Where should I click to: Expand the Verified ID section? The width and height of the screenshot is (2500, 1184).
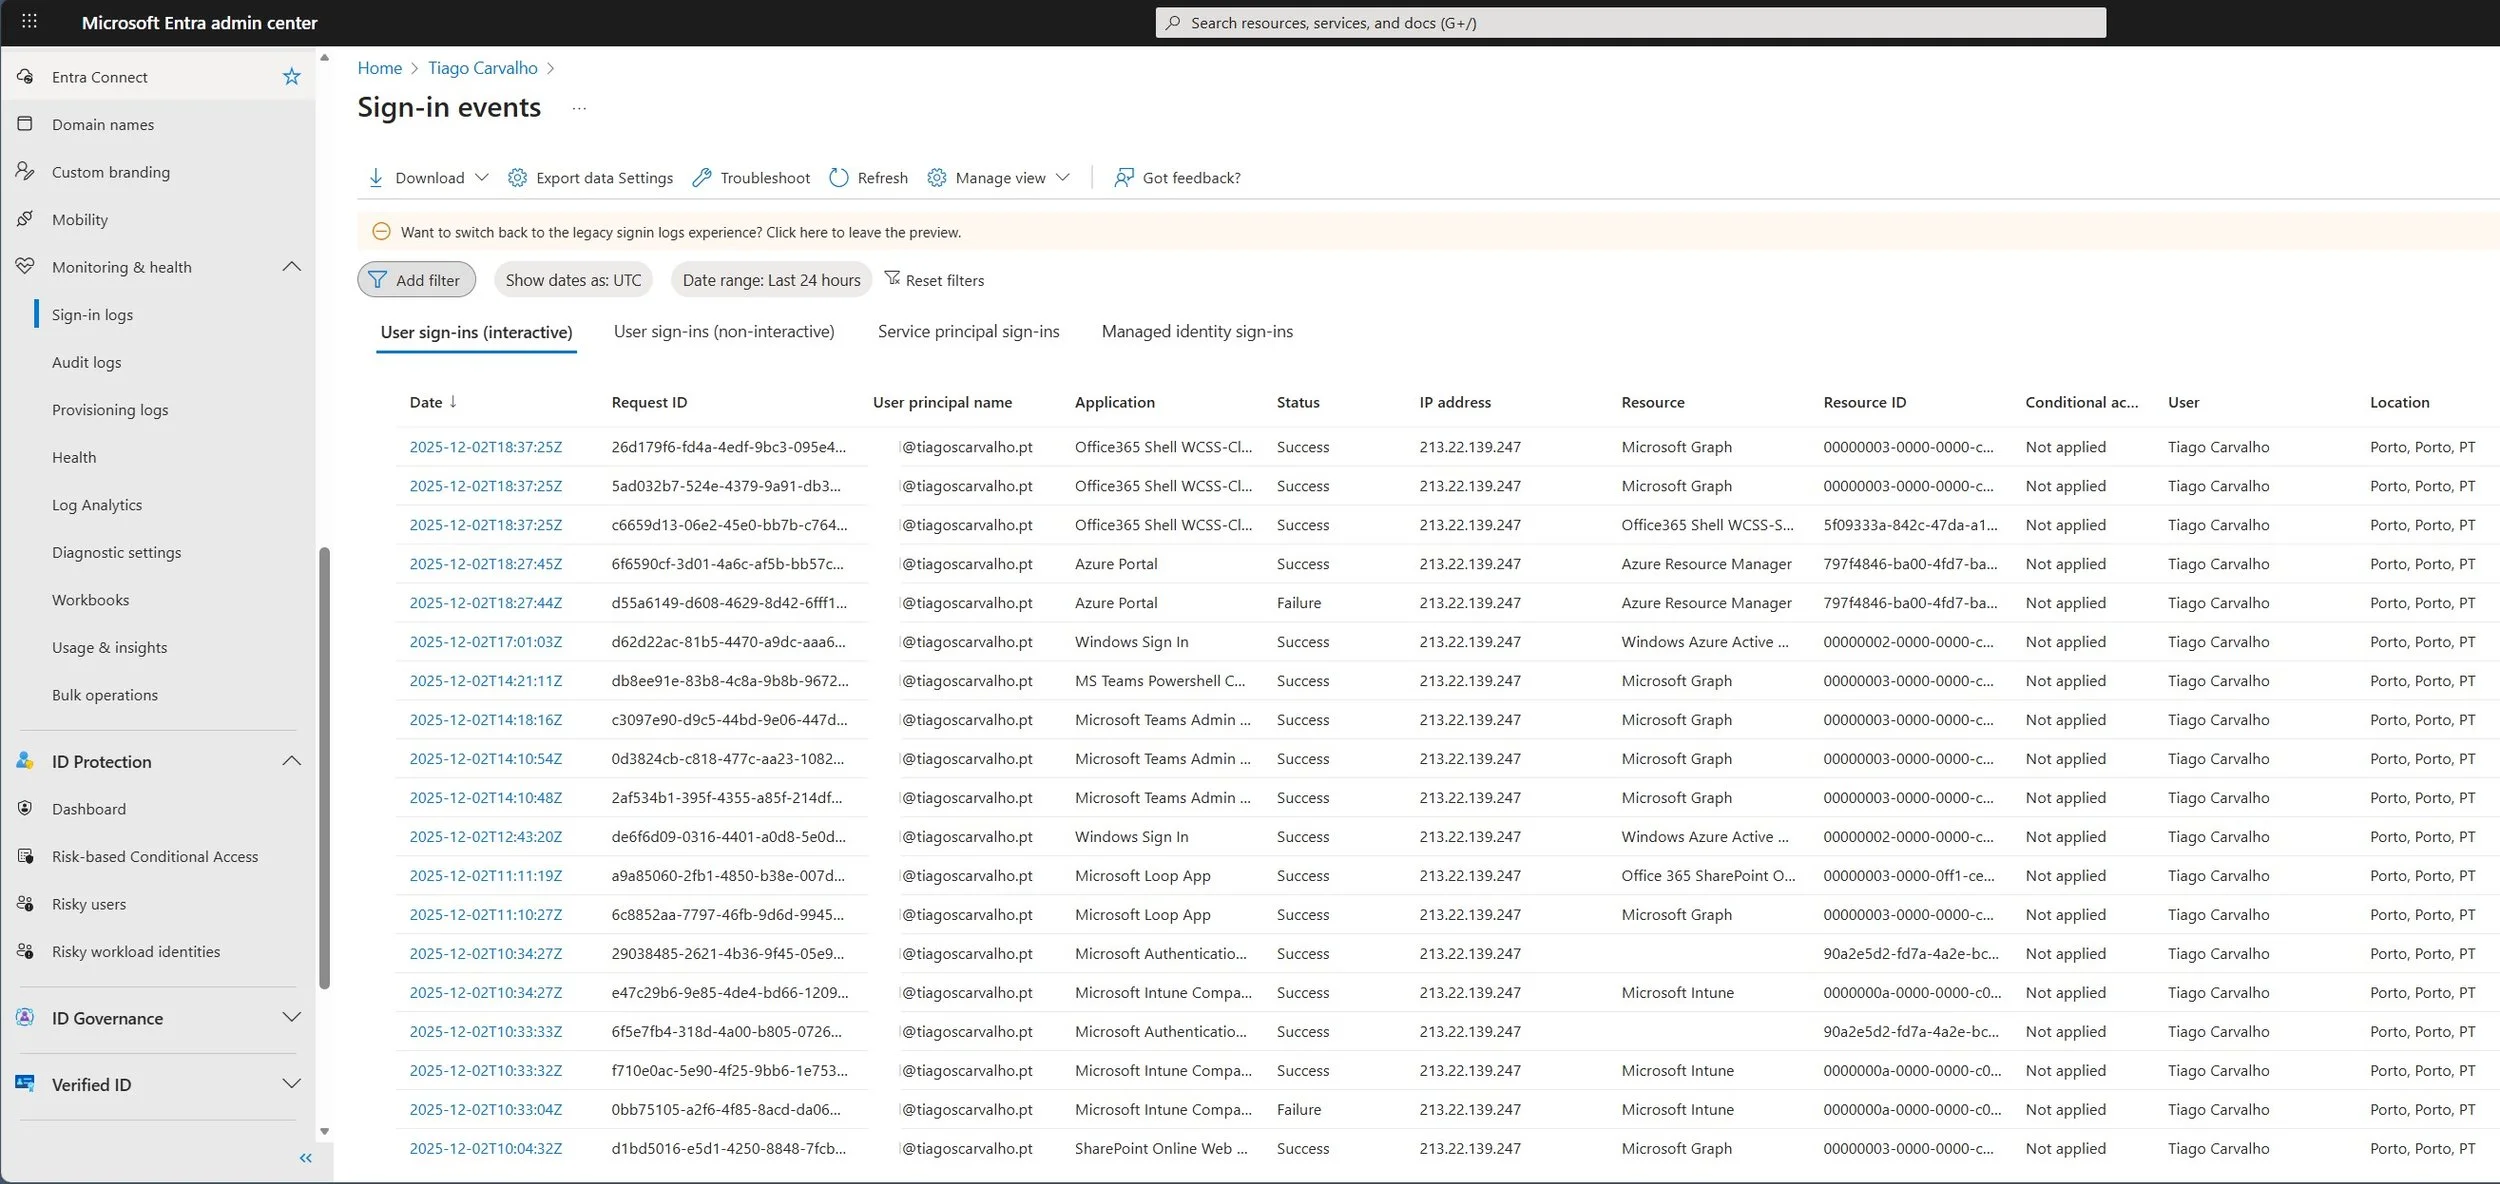click(x=291, y=1083)
